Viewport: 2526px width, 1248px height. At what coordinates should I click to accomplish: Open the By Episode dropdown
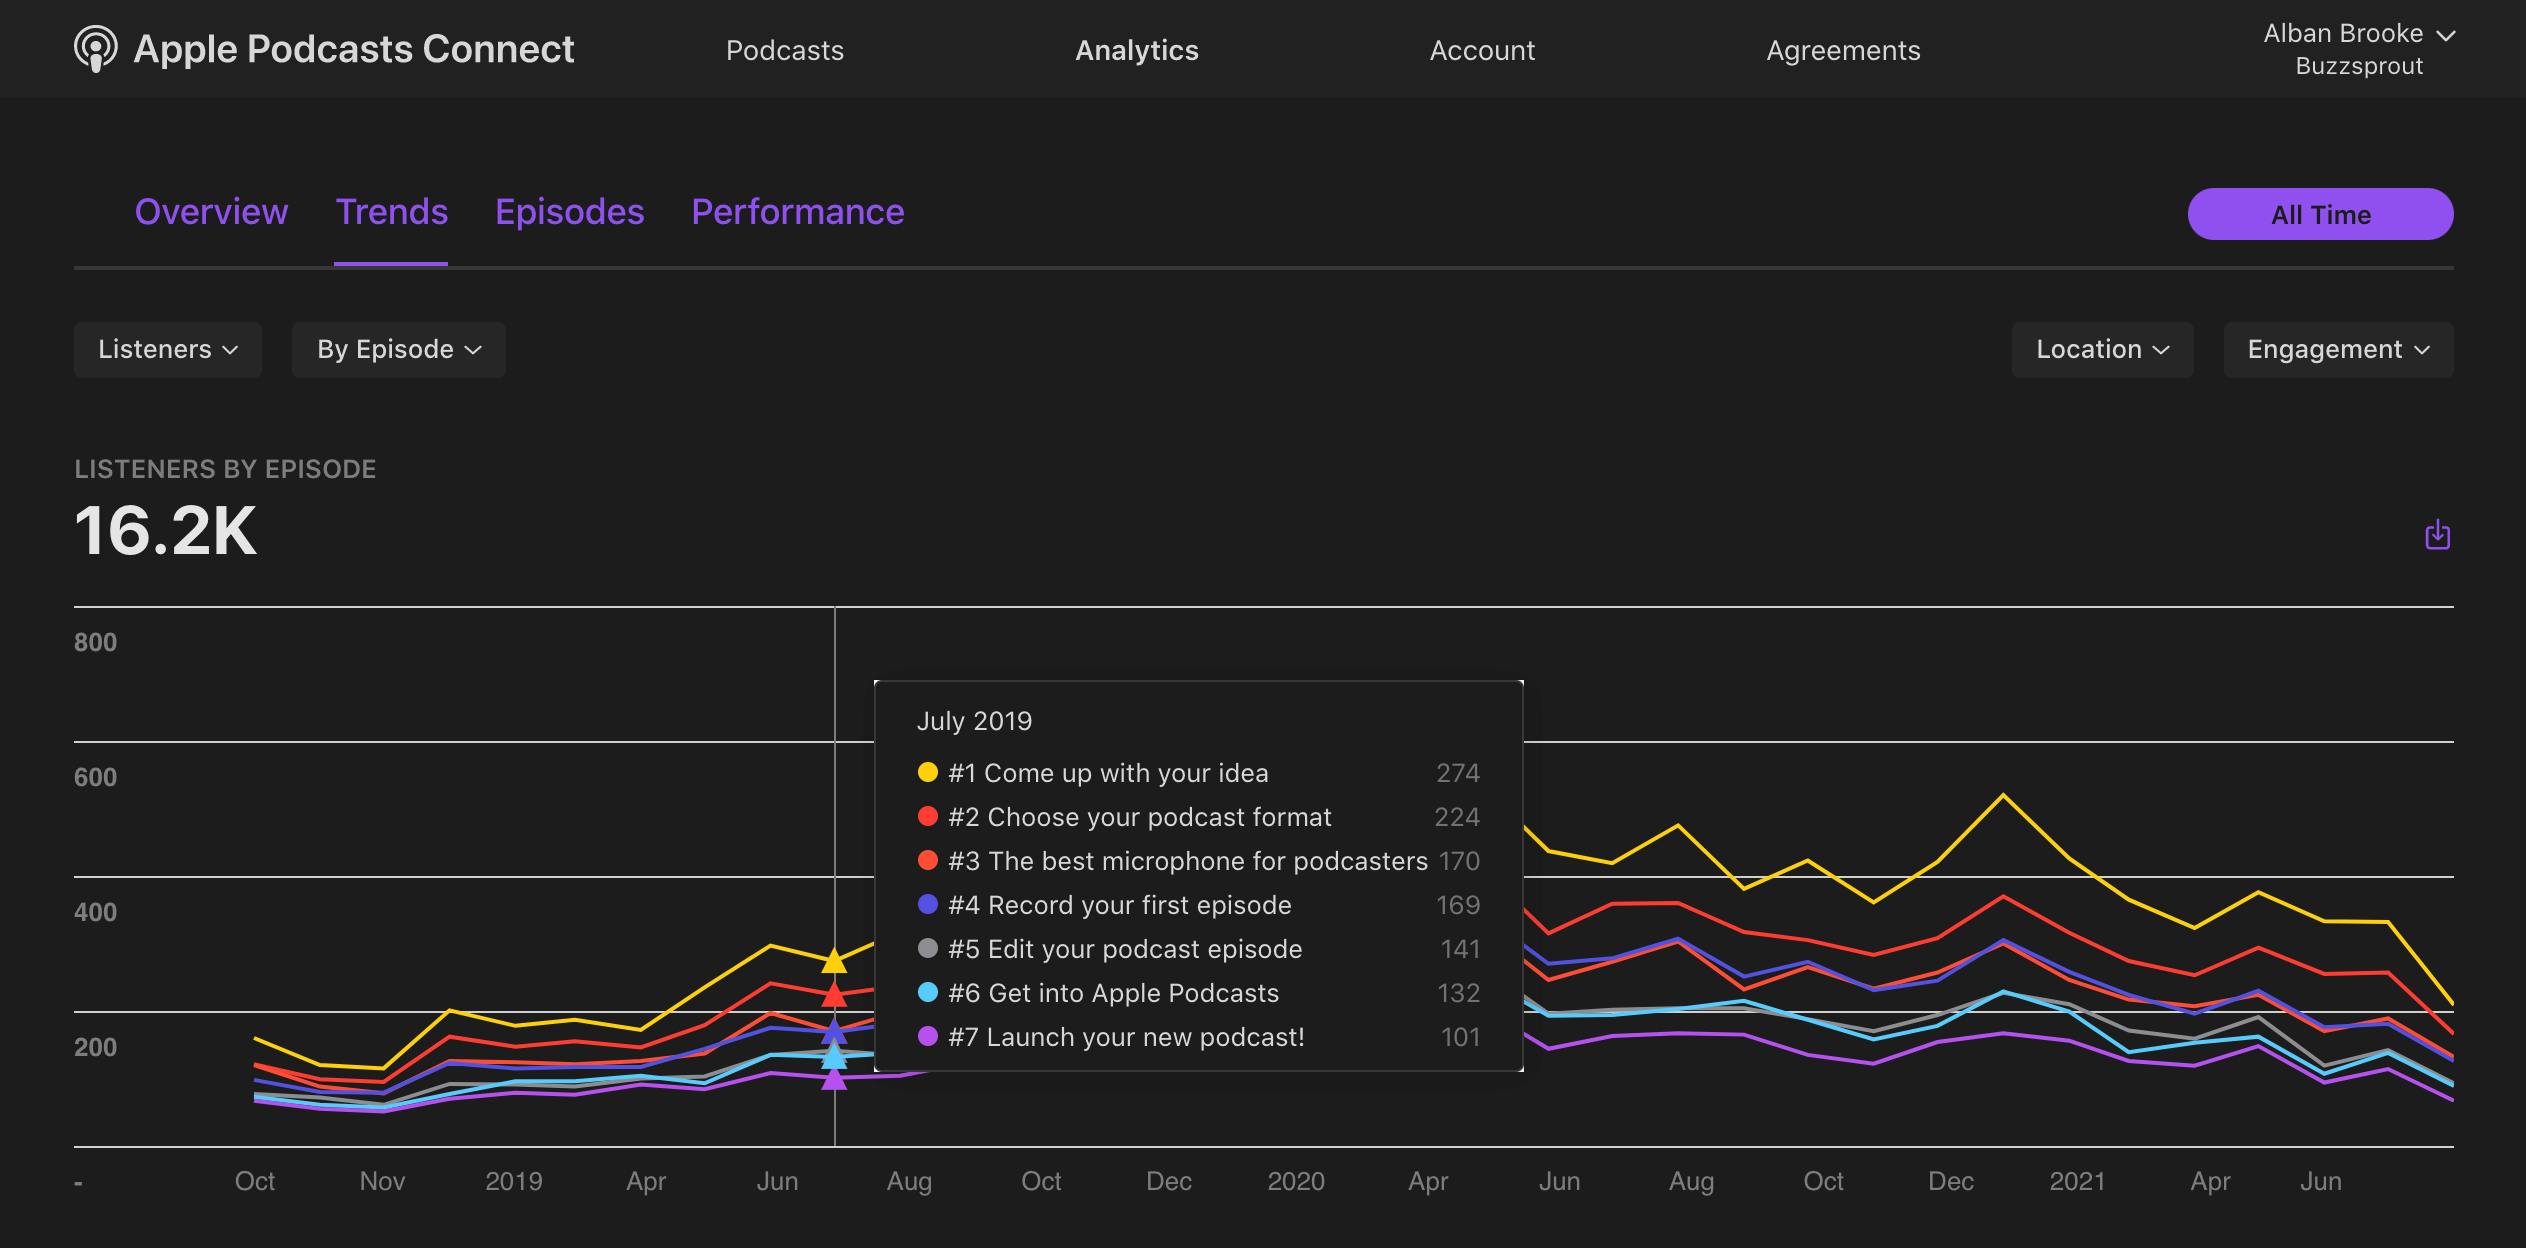click(398, 349)
